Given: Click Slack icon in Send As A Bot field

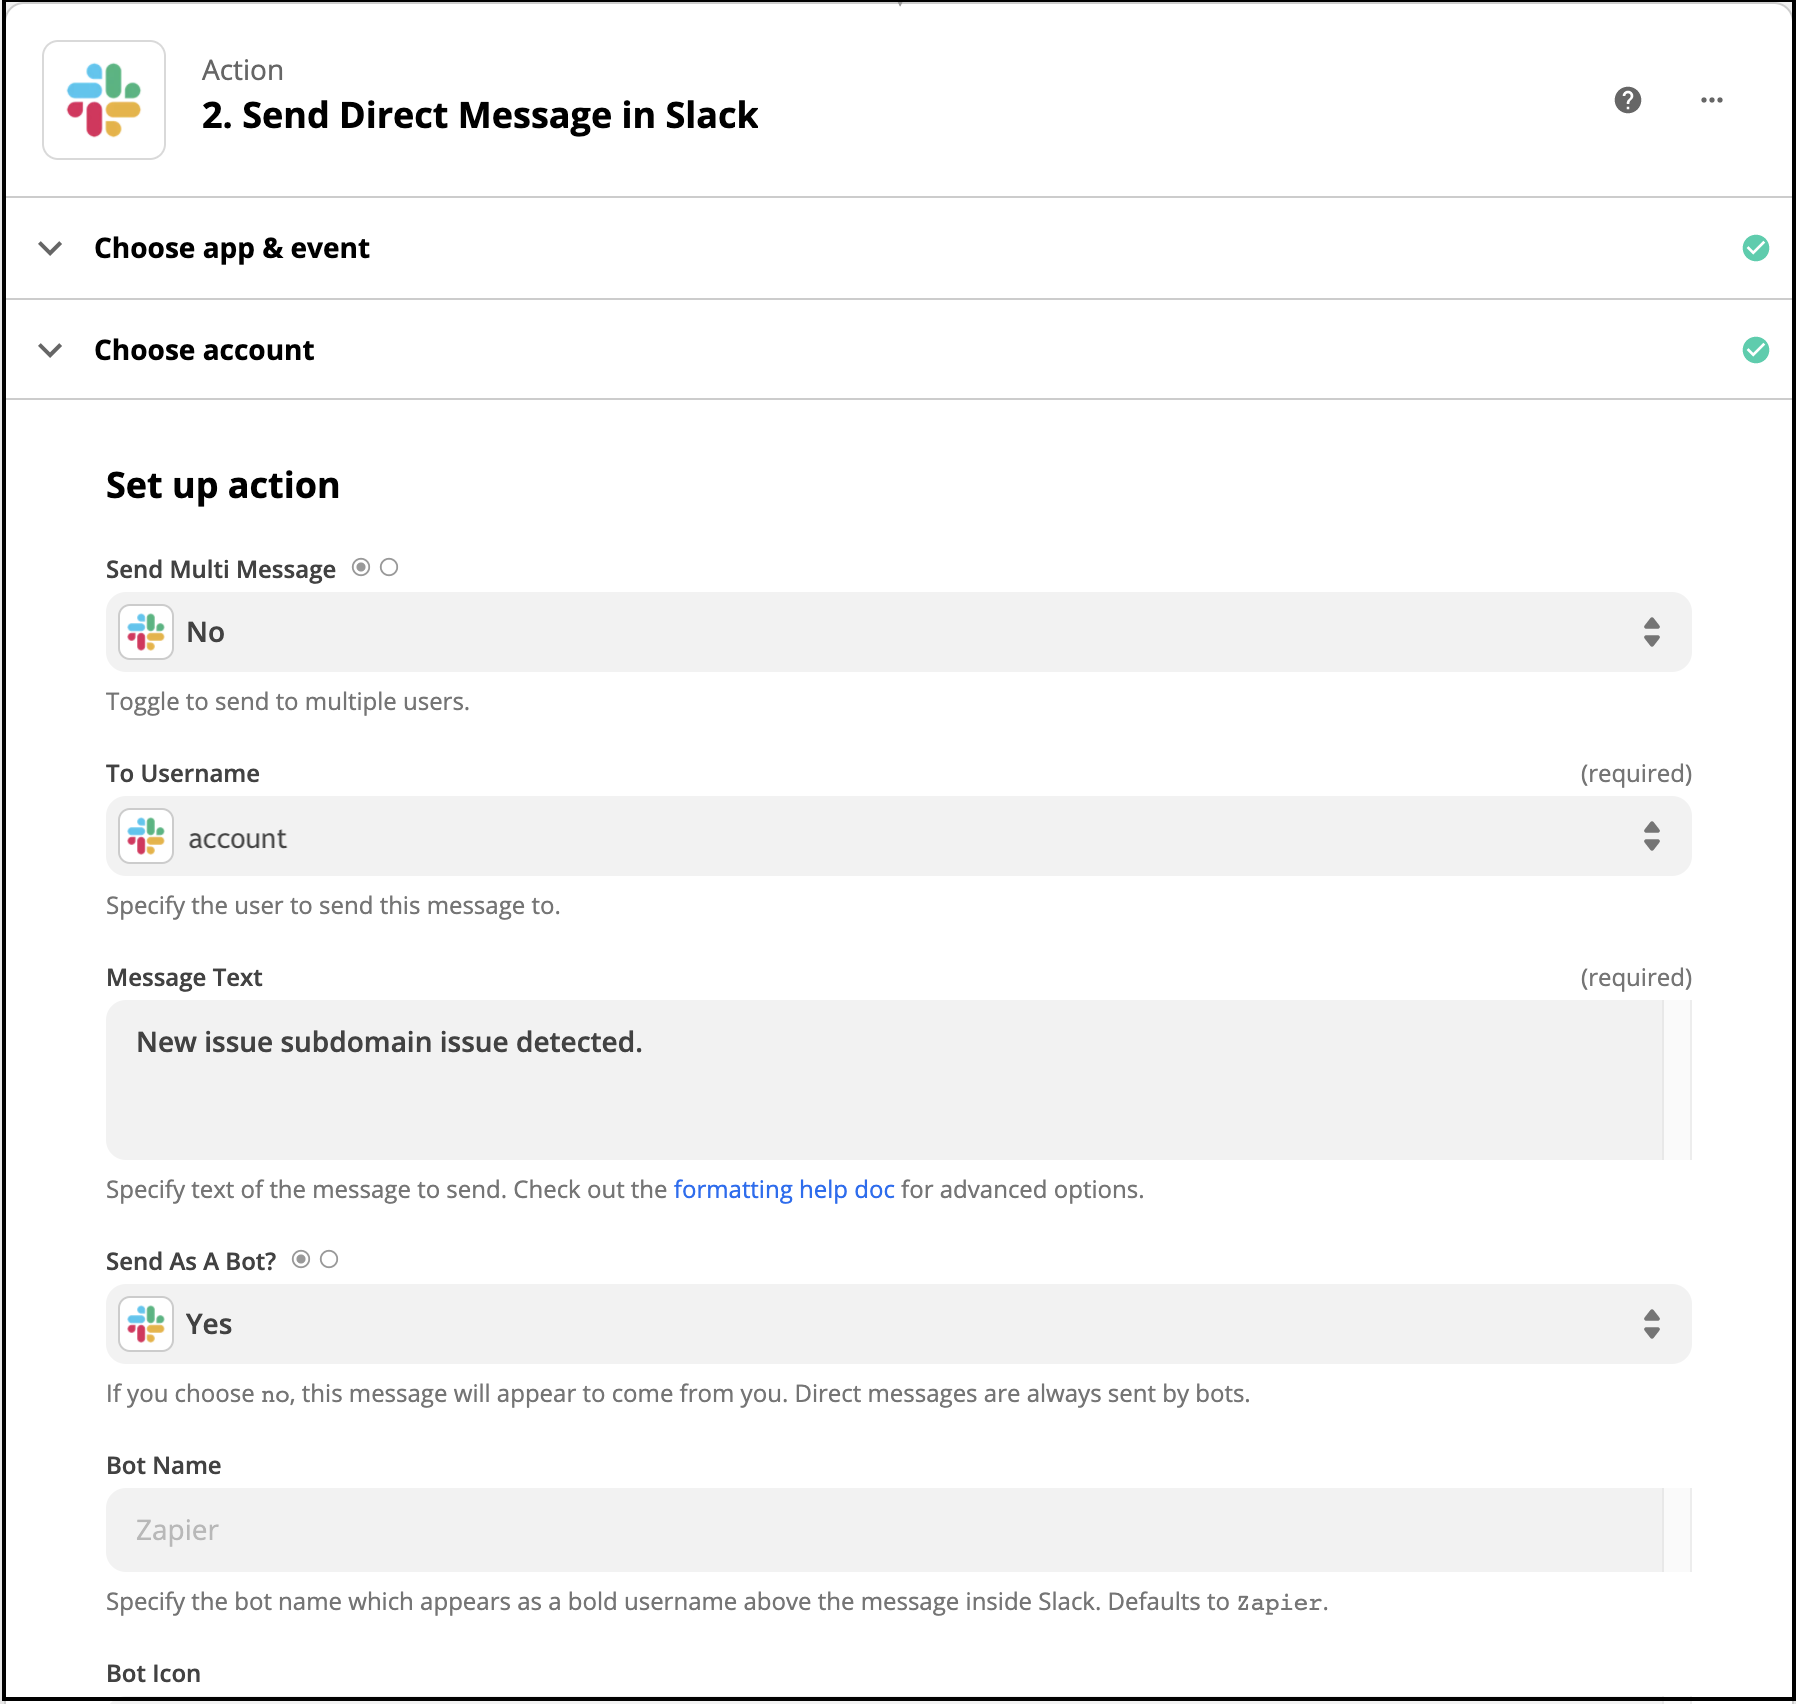Looking at the screenshot, I should click(146, 1324).
